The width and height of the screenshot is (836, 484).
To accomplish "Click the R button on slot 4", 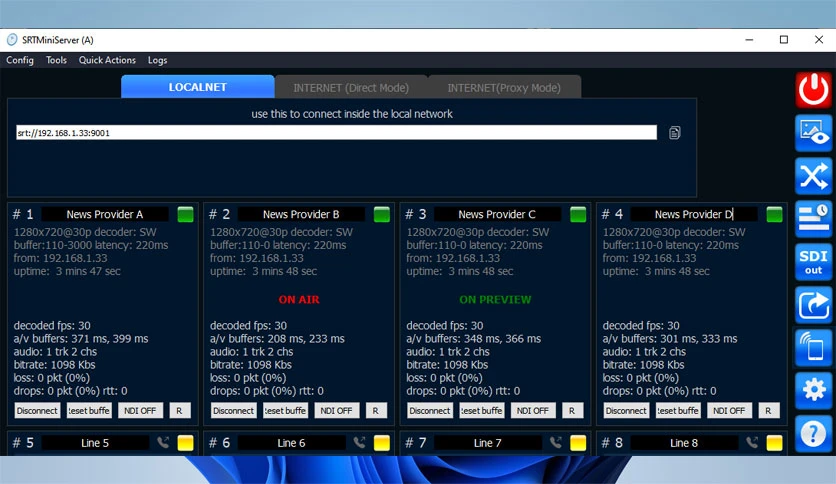I will click(x=768, y=410).
